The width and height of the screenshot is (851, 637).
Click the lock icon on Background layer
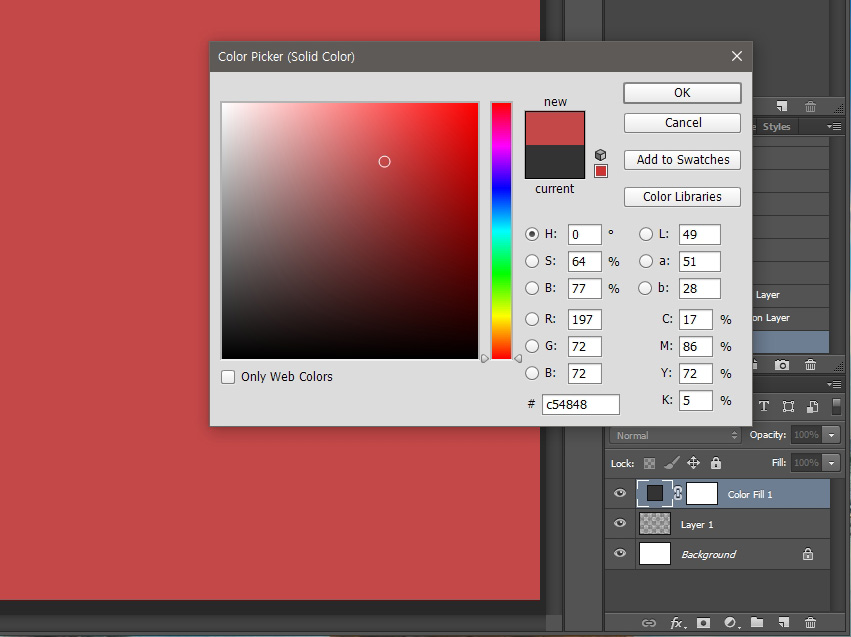(x=808, y=554)
